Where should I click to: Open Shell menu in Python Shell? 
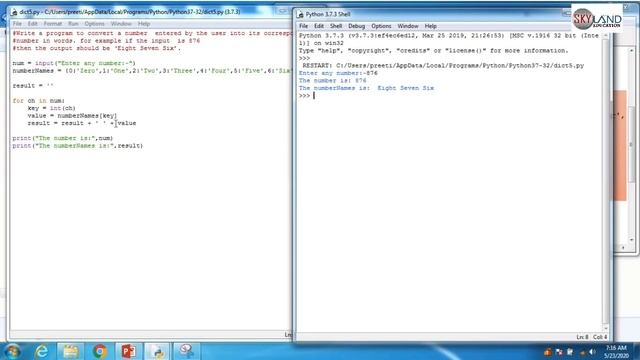tap(336, 26)
